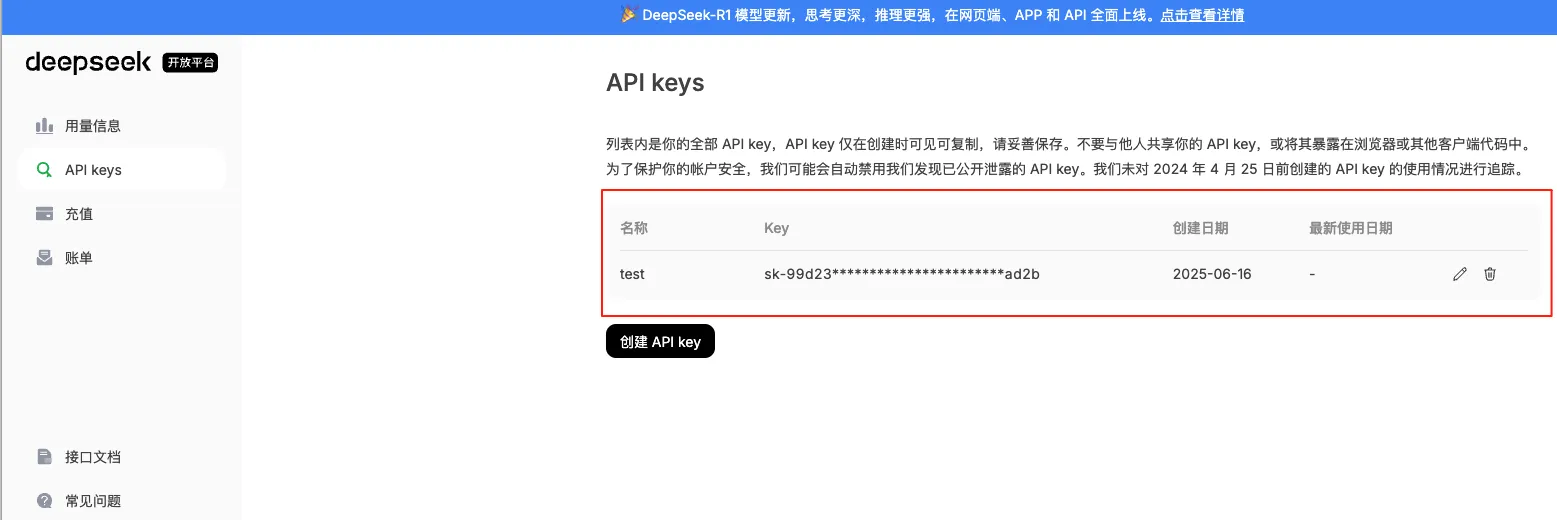Screen dimensions: 1557x520
Task: Click the question mark icon beside 常见问题
Action: pyautogui.click(x=44, y=501)
